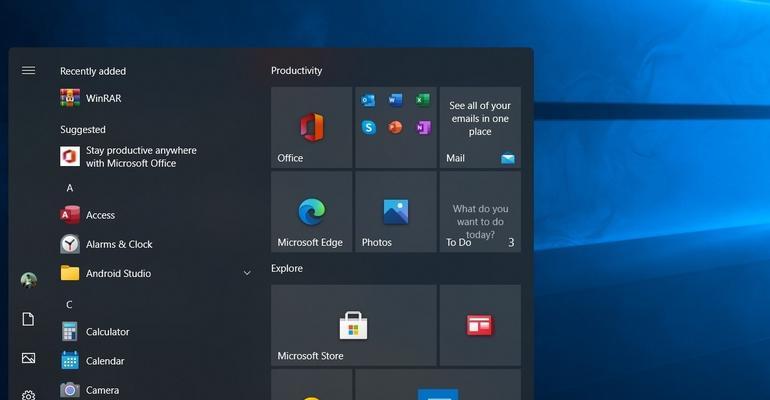Open the hamburger menu at top of Start
770x400 pixels.
[28, 71]
